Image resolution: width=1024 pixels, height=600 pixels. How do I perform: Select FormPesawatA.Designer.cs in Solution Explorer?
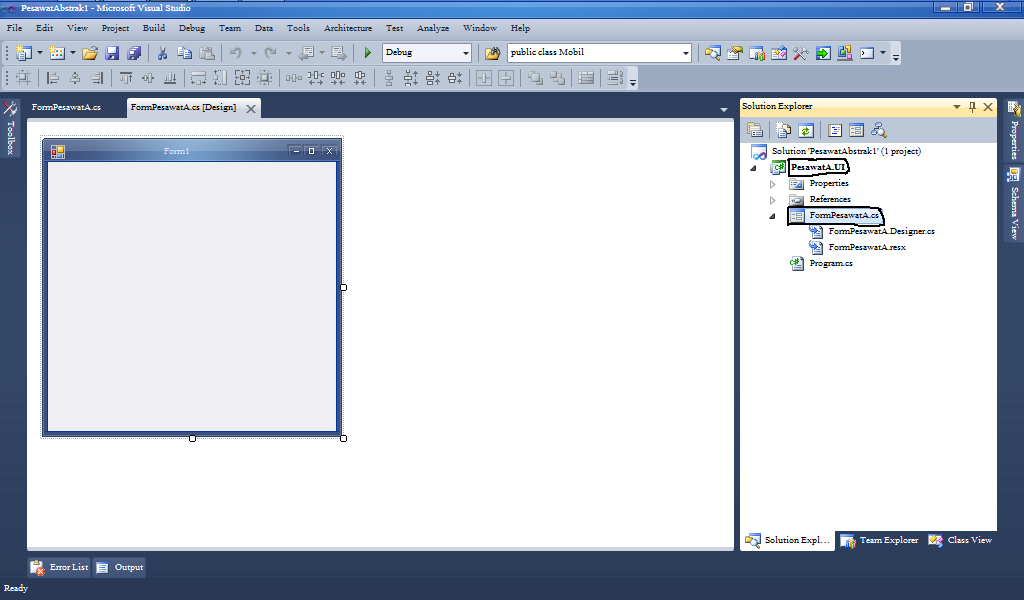881,231
